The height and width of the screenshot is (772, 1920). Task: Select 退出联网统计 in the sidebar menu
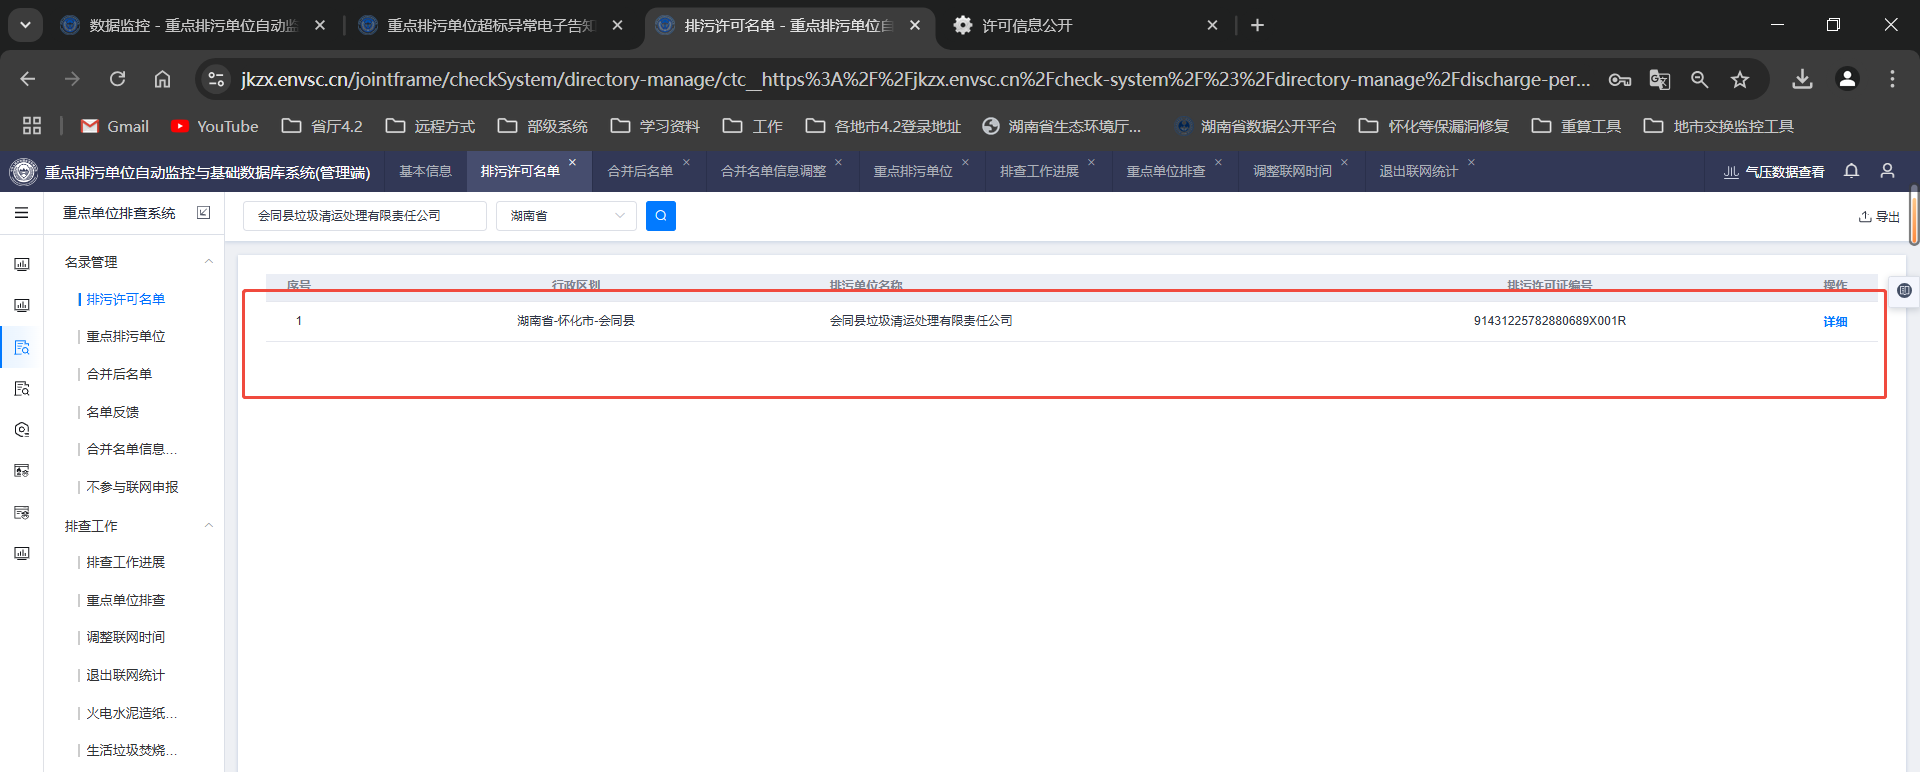tap(126, 675)
